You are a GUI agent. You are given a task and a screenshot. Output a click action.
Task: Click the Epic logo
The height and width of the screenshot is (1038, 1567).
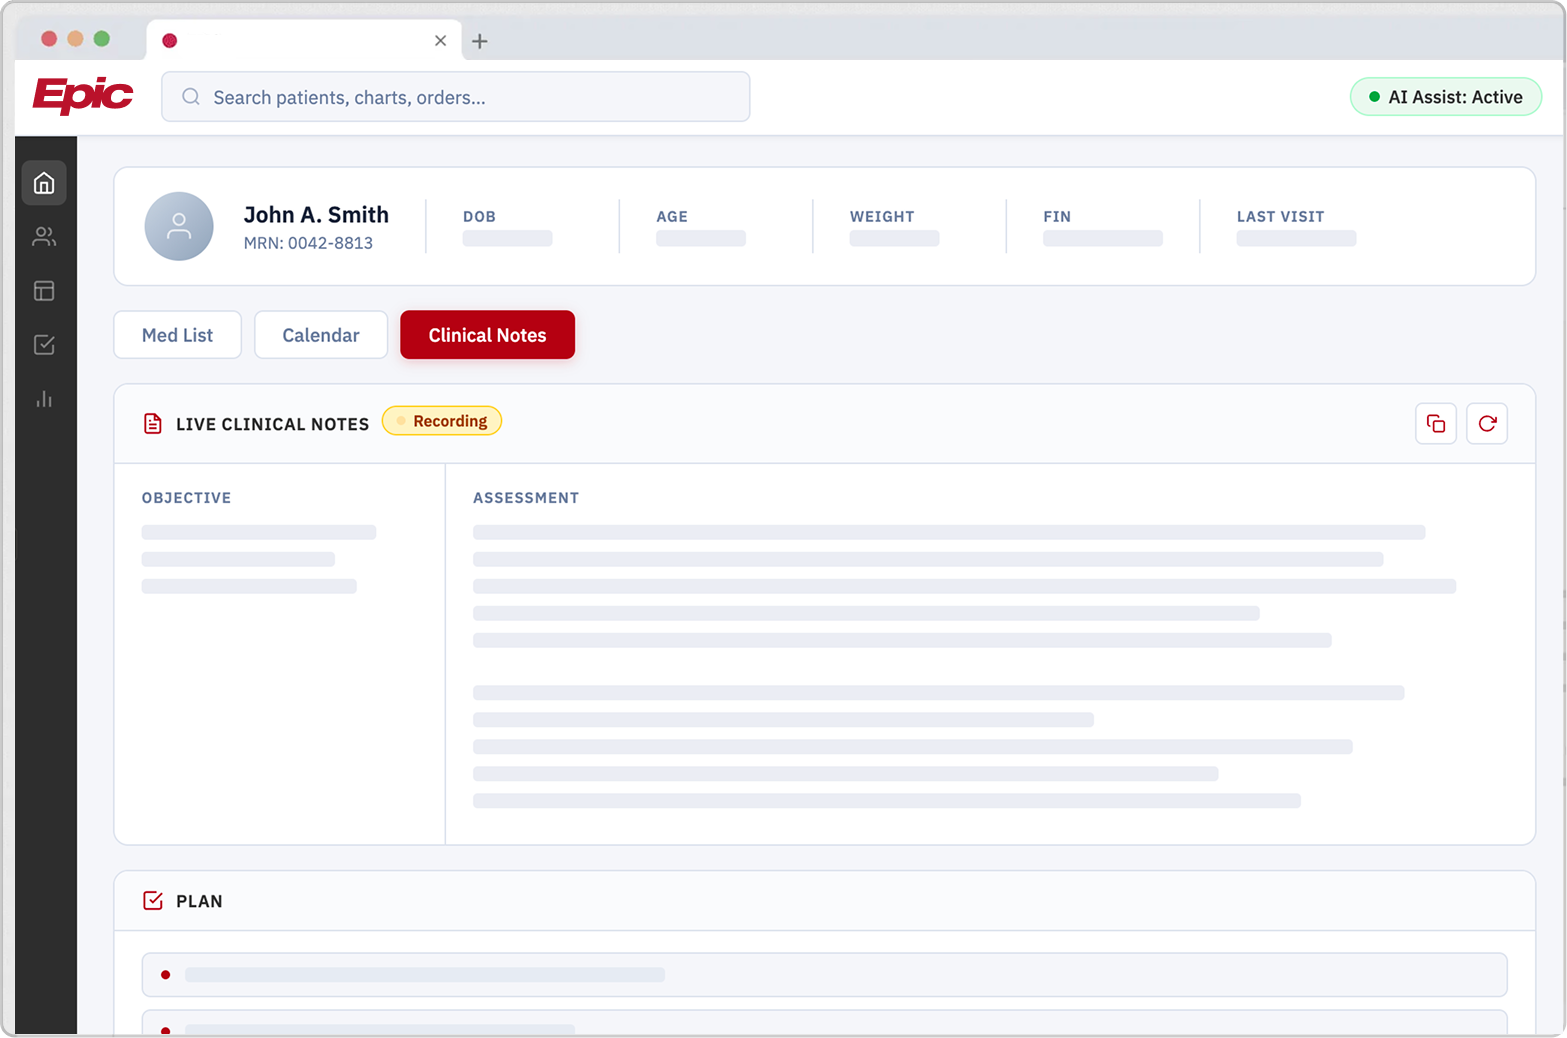point(83,96)
